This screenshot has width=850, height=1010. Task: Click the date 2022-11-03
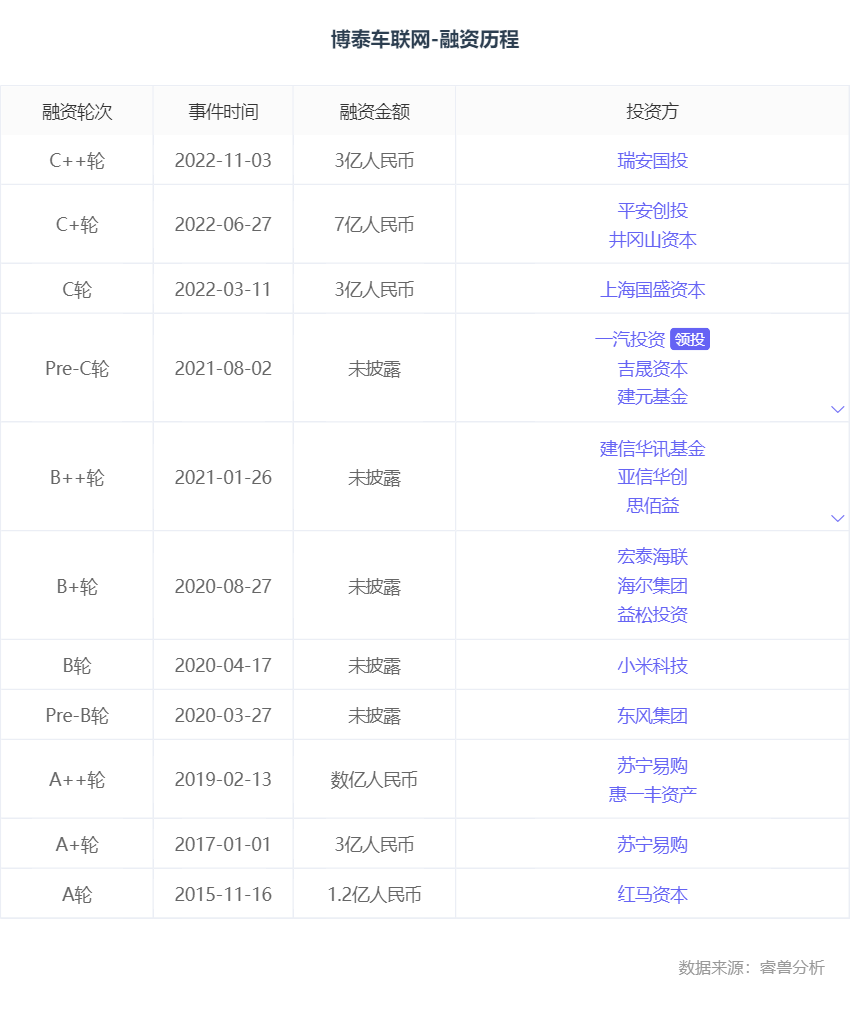pos(223,160)
